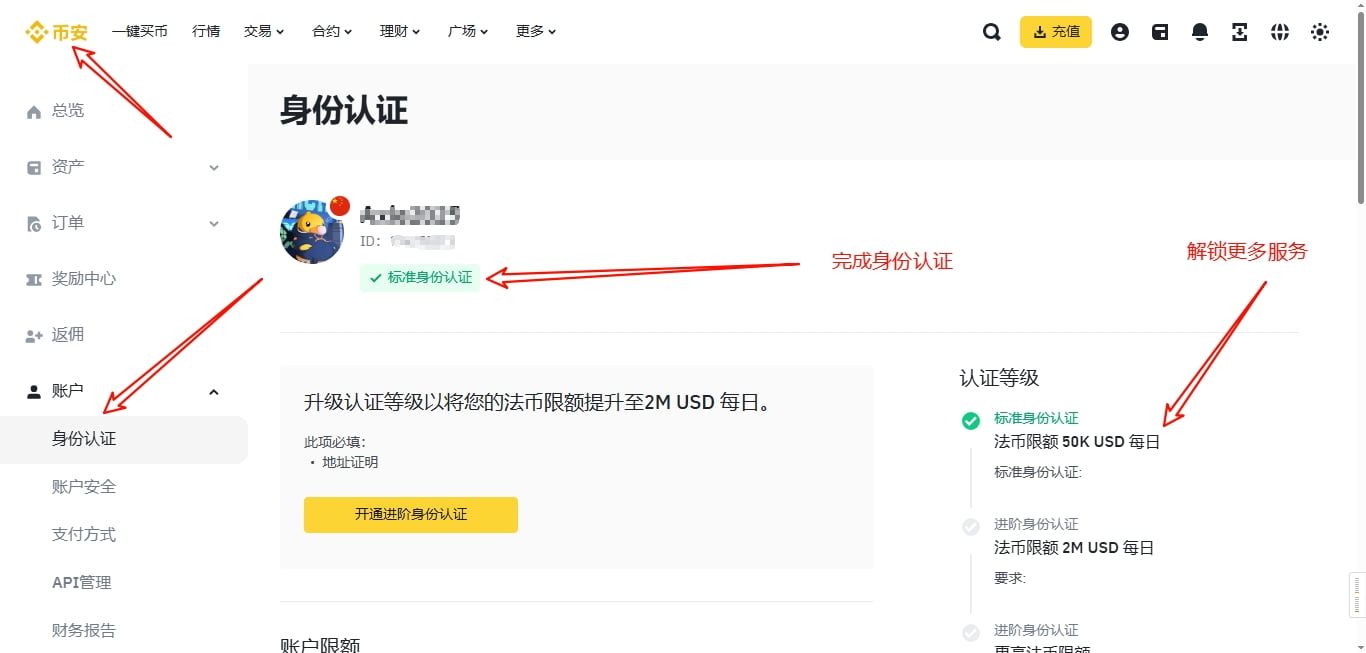Select the 总览 sidebar item

[x=67, y=110]
